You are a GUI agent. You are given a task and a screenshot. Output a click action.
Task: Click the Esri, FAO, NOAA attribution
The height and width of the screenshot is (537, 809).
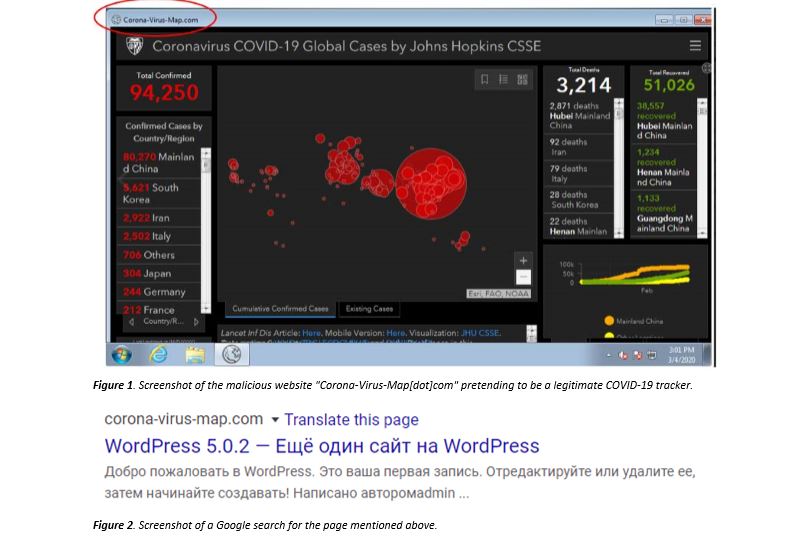point(498,294)
